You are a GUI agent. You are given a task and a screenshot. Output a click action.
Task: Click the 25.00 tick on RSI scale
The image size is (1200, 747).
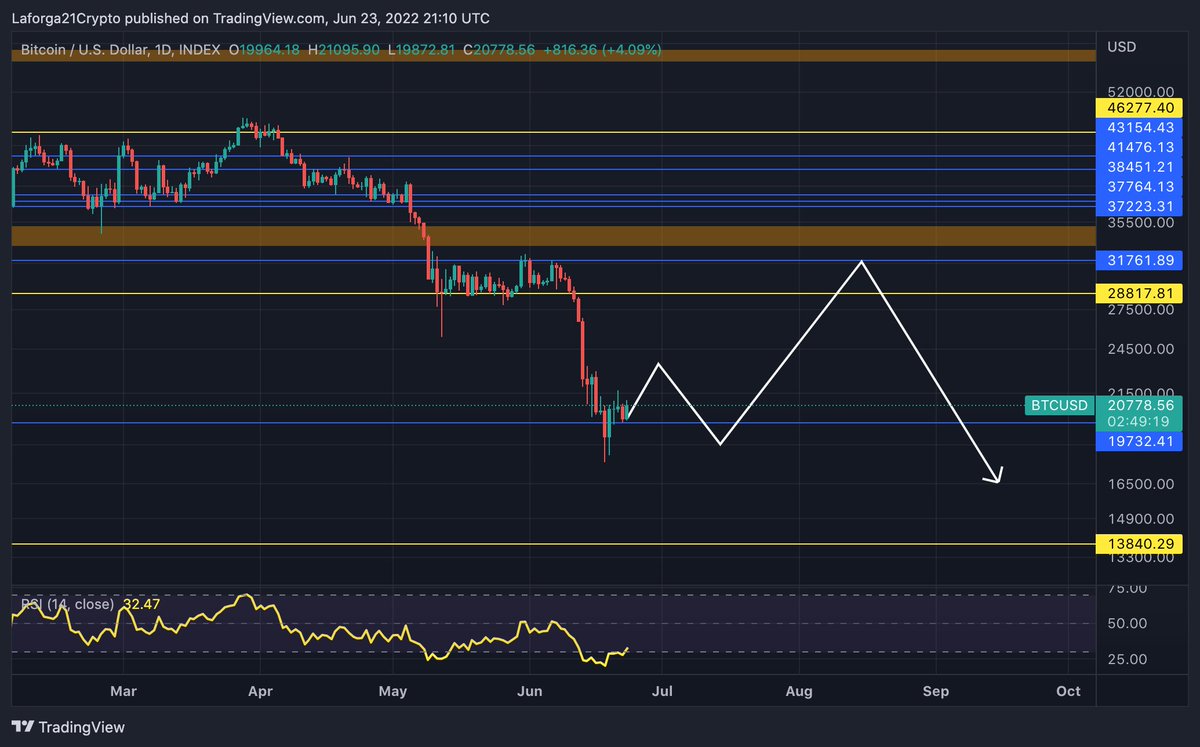tap(1126, 659)
